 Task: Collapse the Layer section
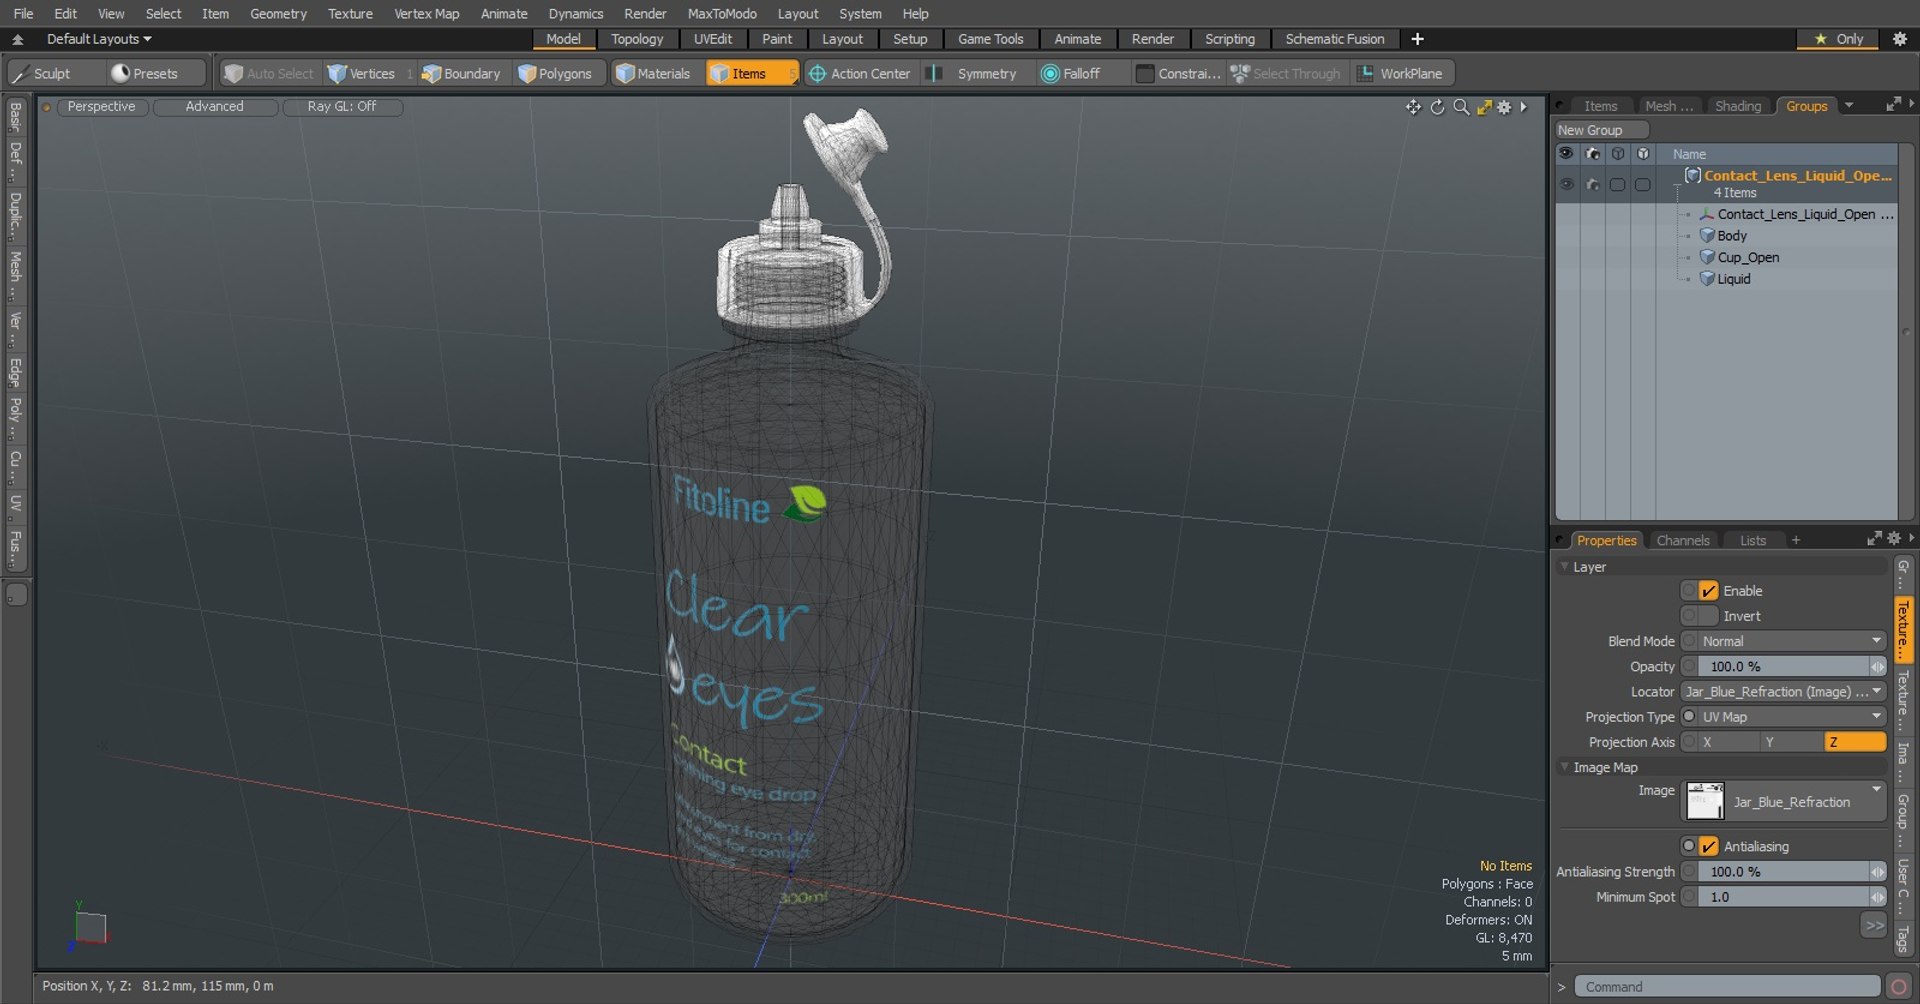[1565, 567]
